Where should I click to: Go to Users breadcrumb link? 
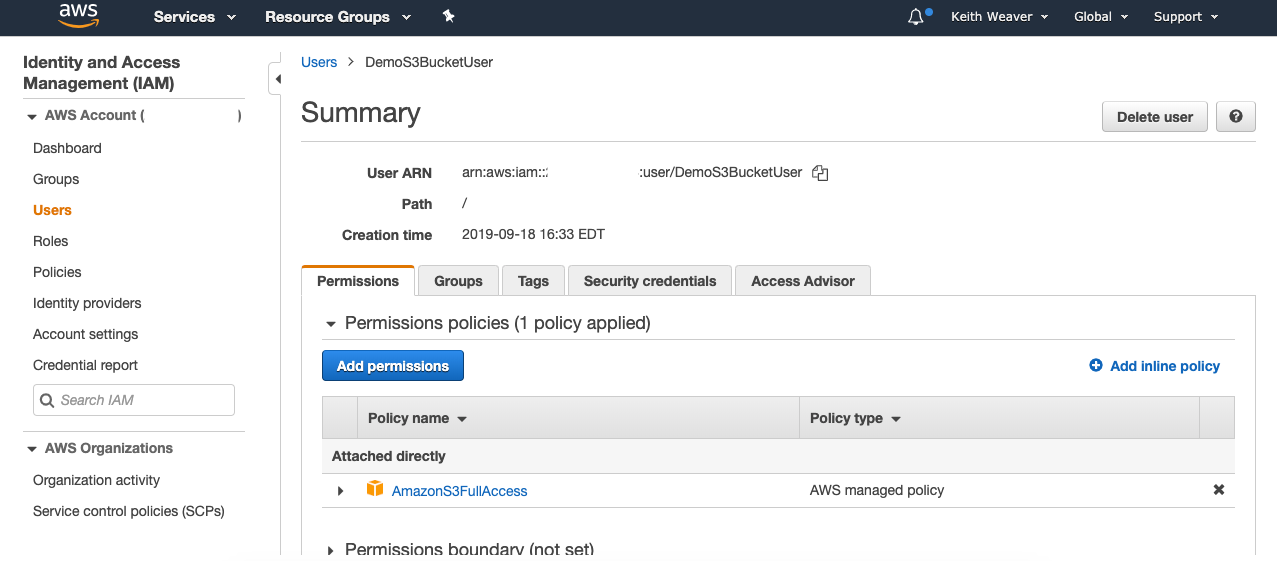pos(319,62)
